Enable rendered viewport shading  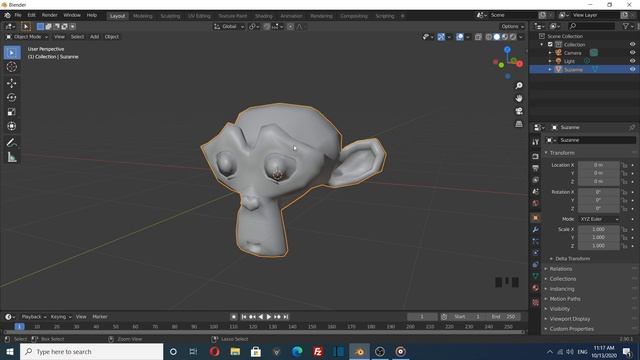(513, 37)
